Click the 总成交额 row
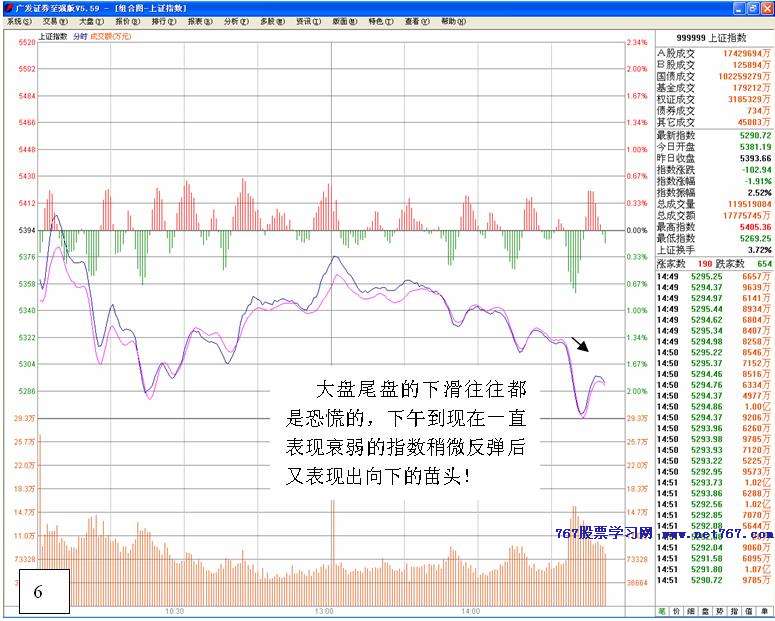 point(714,216)
